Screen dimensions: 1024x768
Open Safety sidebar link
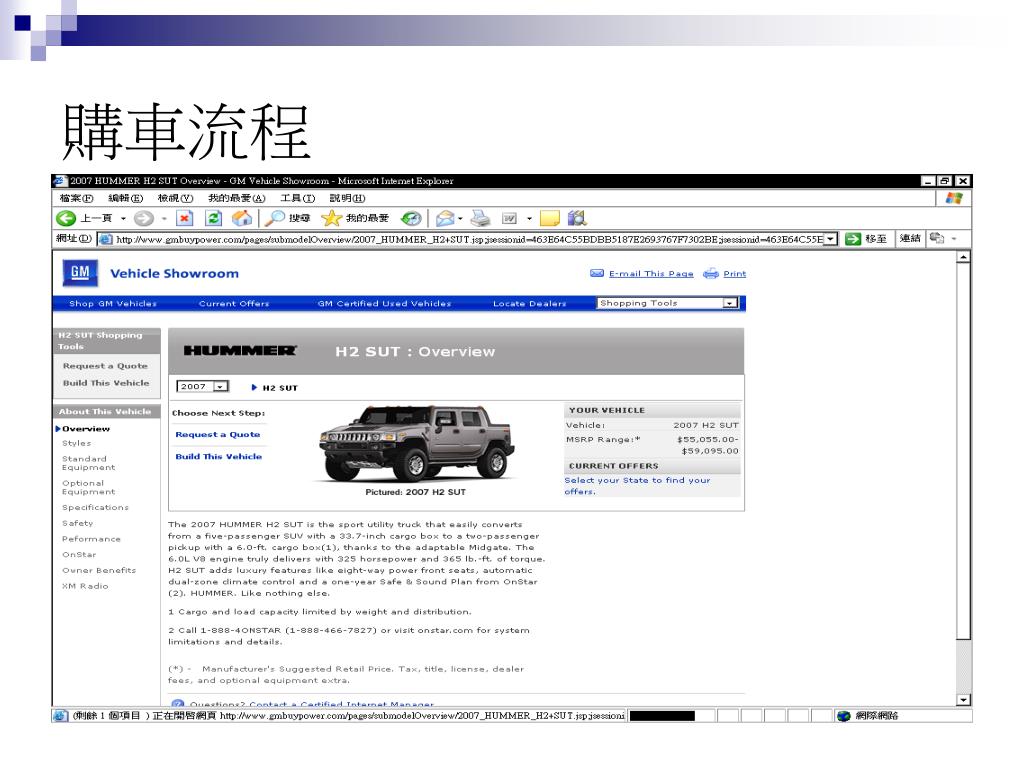click(78, 523)
